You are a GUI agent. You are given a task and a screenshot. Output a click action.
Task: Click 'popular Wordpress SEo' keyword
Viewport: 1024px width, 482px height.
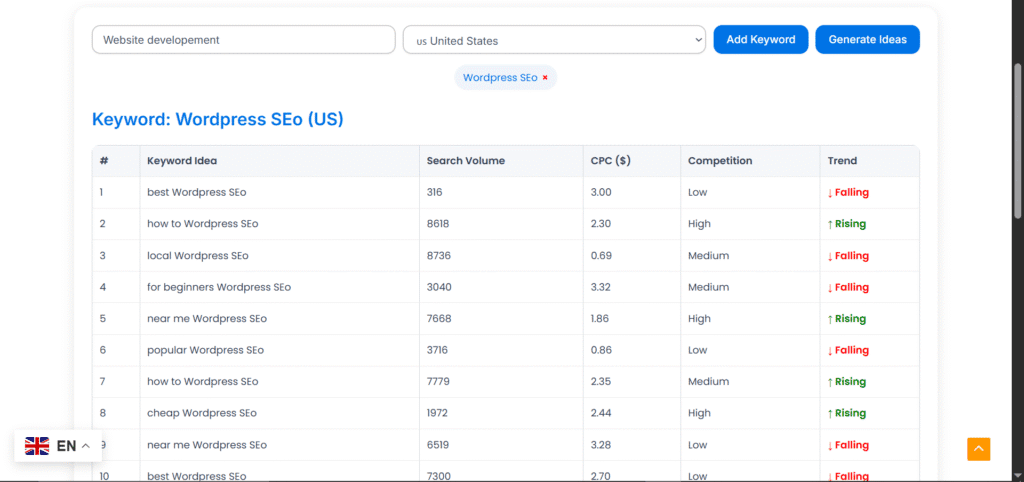pyautogui.click(x=205, y=350)
